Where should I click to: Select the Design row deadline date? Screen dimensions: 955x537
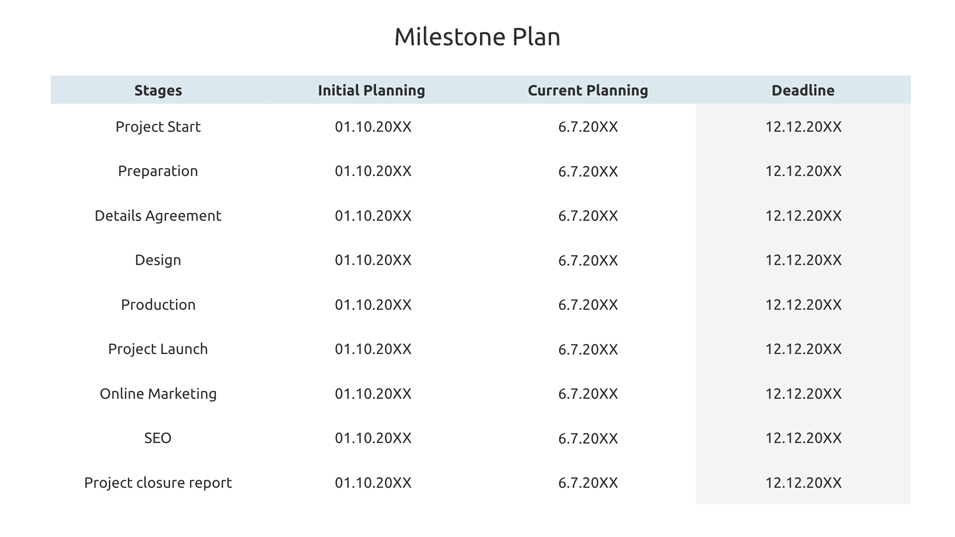pyautogui.click(x=803, y=260)
